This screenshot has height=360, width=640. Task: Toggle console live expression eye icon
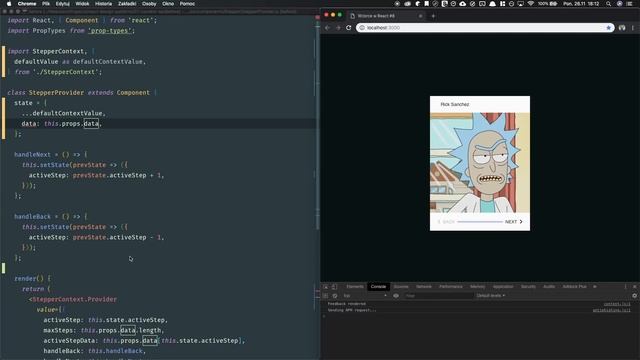coord(396,296)
